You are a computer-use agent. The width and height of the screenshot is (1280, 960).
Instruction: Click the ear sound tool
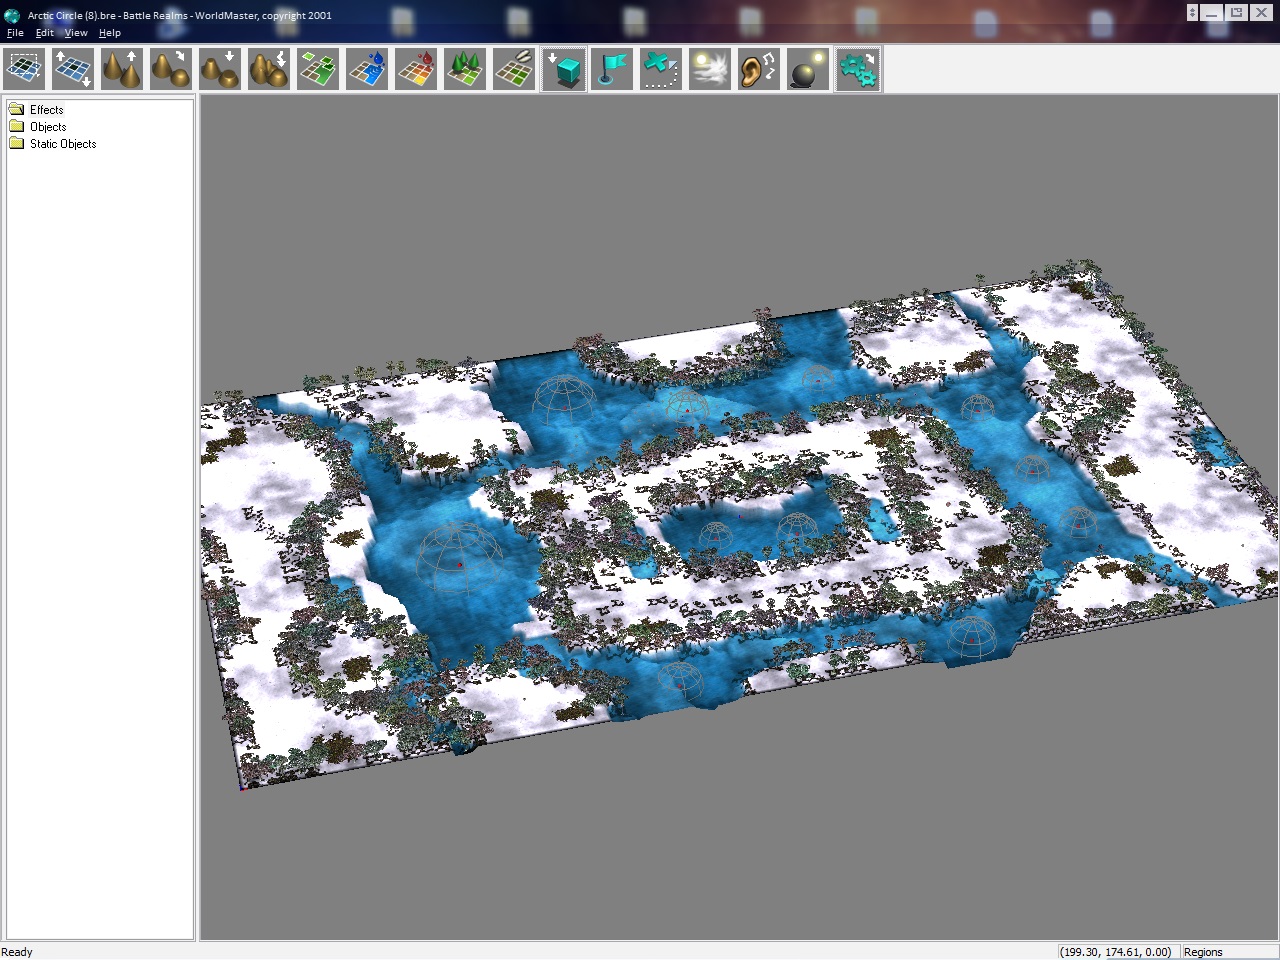759,70
